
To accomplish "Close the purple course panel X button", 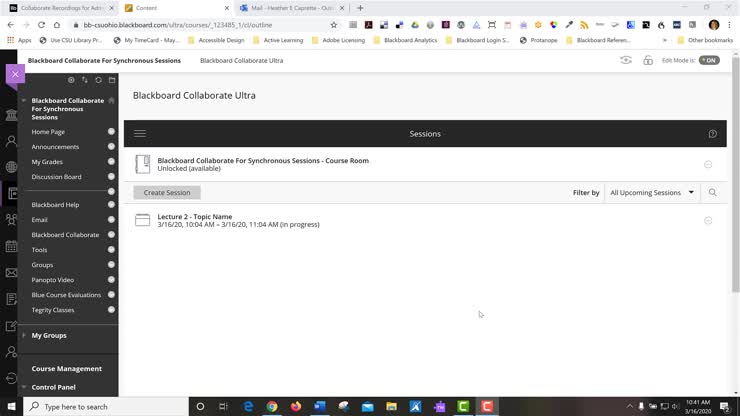I will [x=15, y=74].
